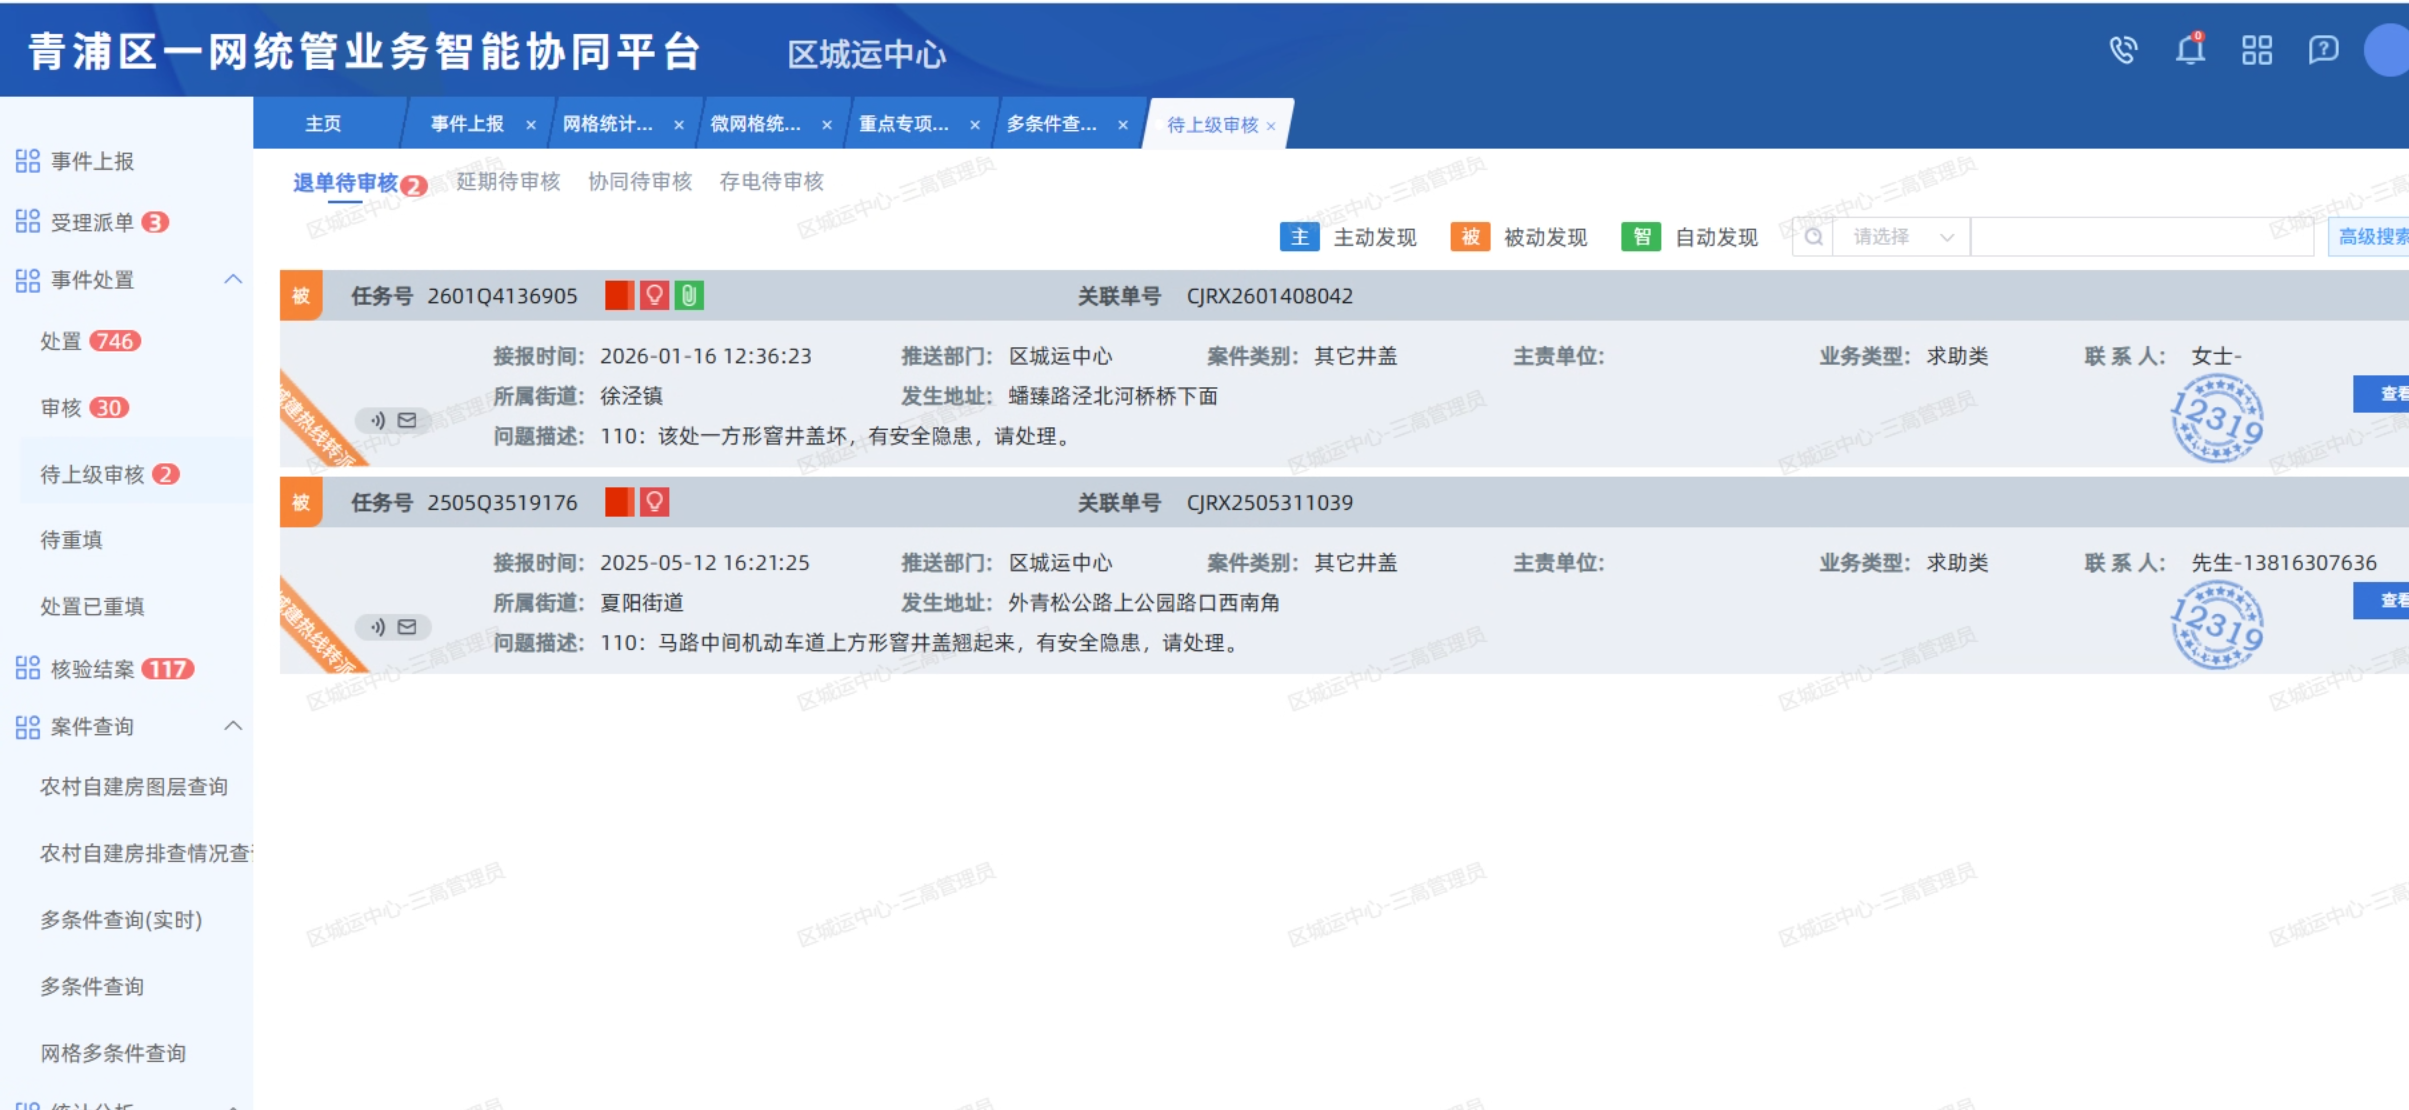The width and height of the screenshot is (2409, 1110).
Task: Click green attachment paperclip icon on first task
Action: click(689, 295)
